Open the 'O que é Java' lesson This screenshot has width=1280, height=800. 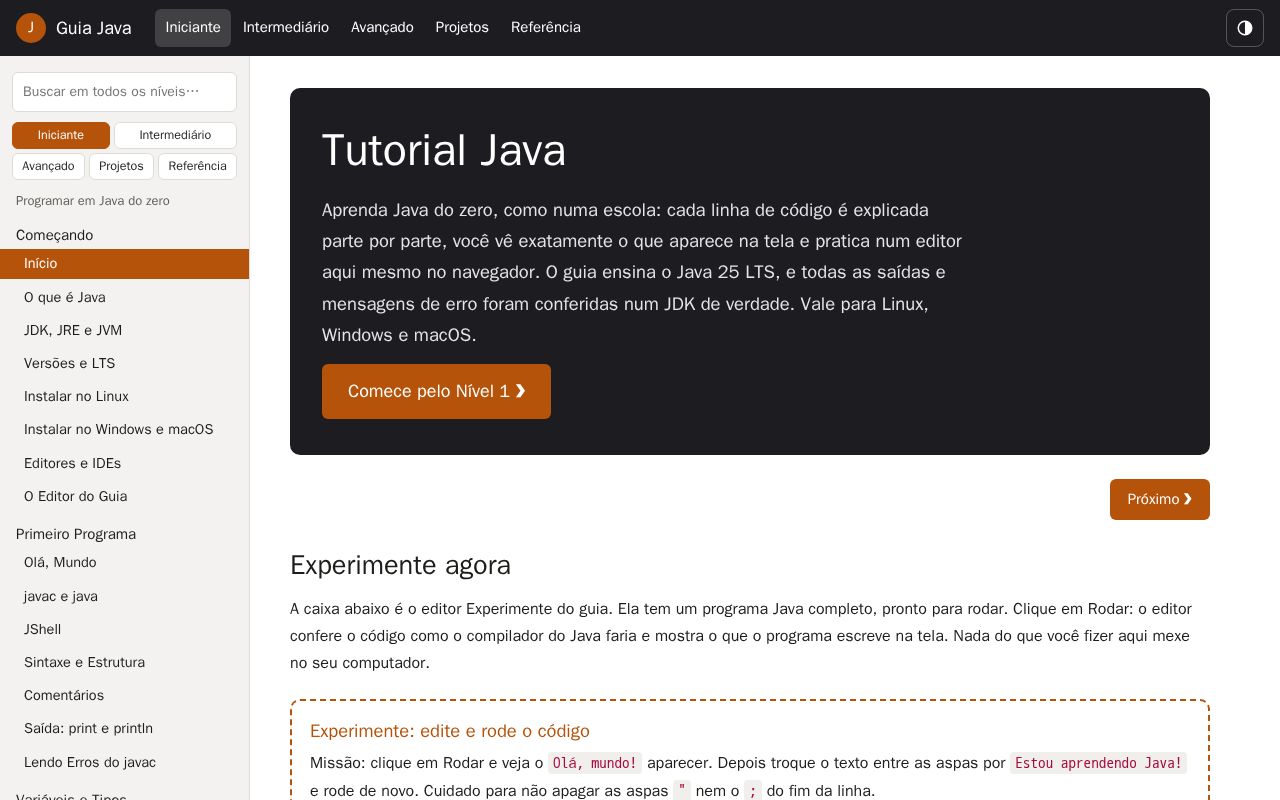[124, 297]
